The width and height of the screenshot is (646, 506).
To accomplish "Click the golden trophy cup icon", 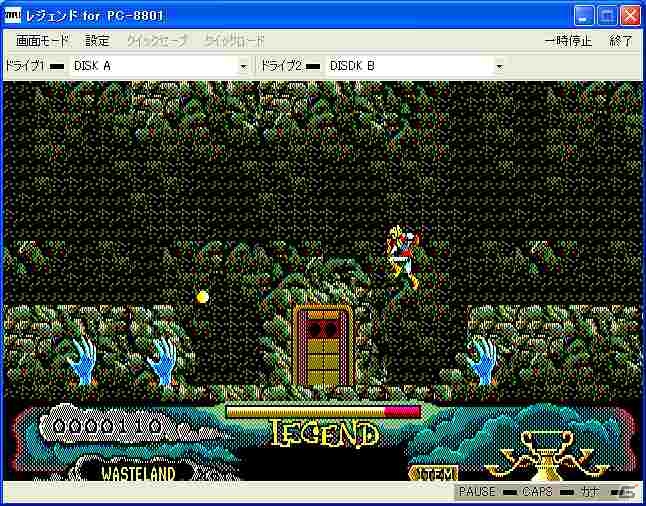I will [546, 456].
